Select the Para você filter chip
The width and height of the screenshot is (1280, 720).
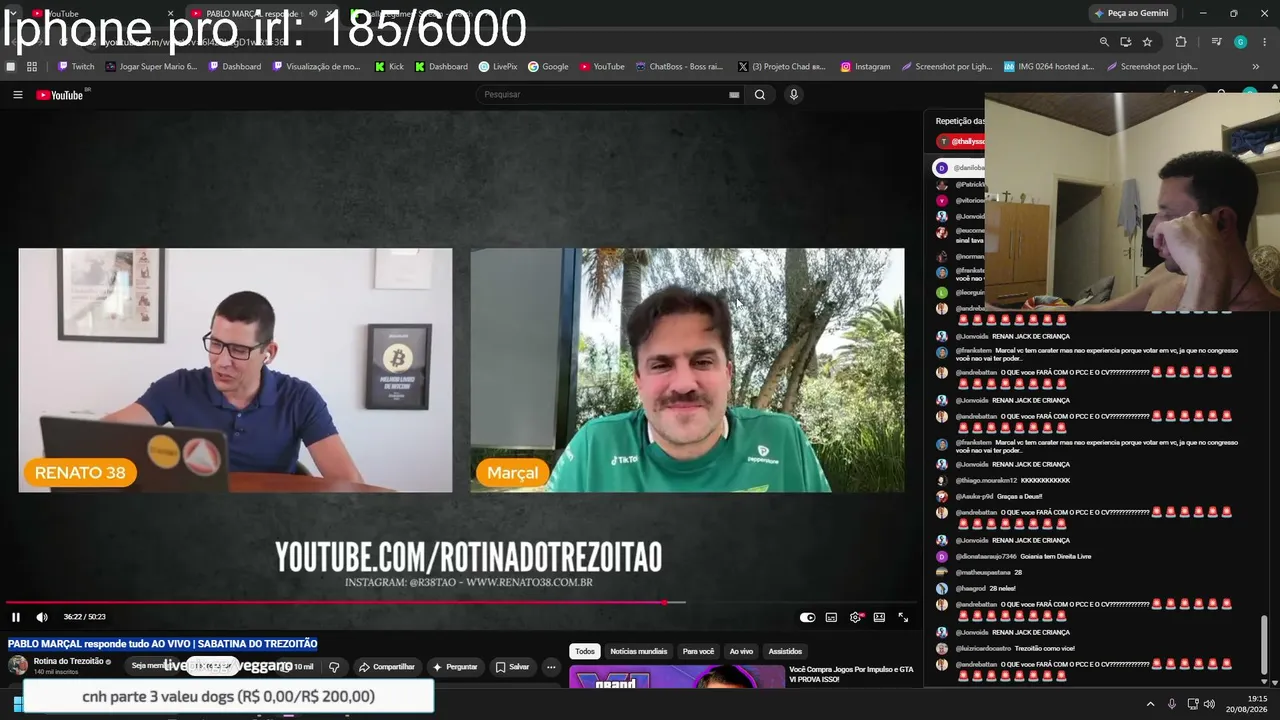click(x=698, y=651)
